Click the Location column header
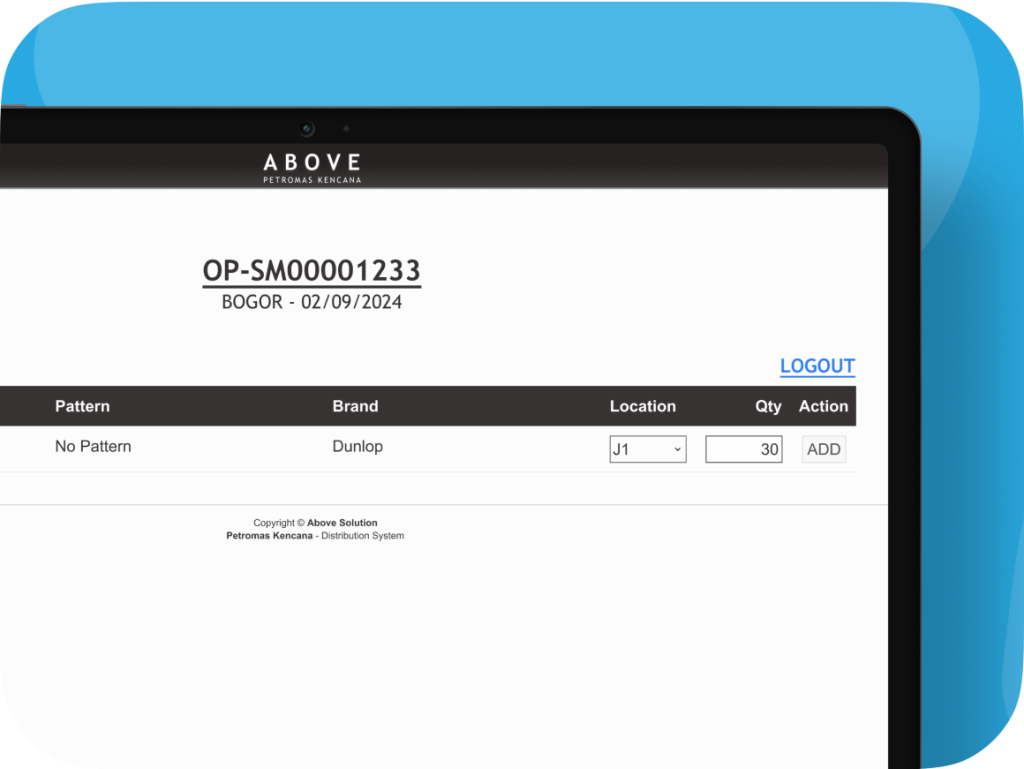 [643, 406]
